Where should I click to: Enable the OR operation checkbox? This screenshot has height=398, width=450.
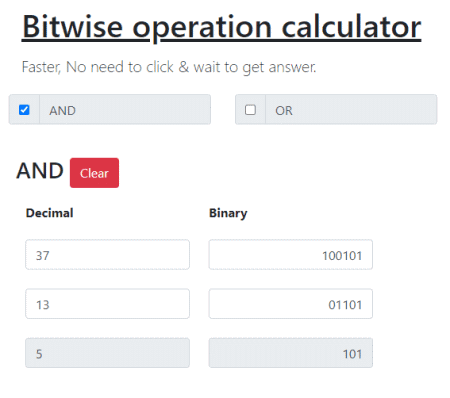(250, 110)
